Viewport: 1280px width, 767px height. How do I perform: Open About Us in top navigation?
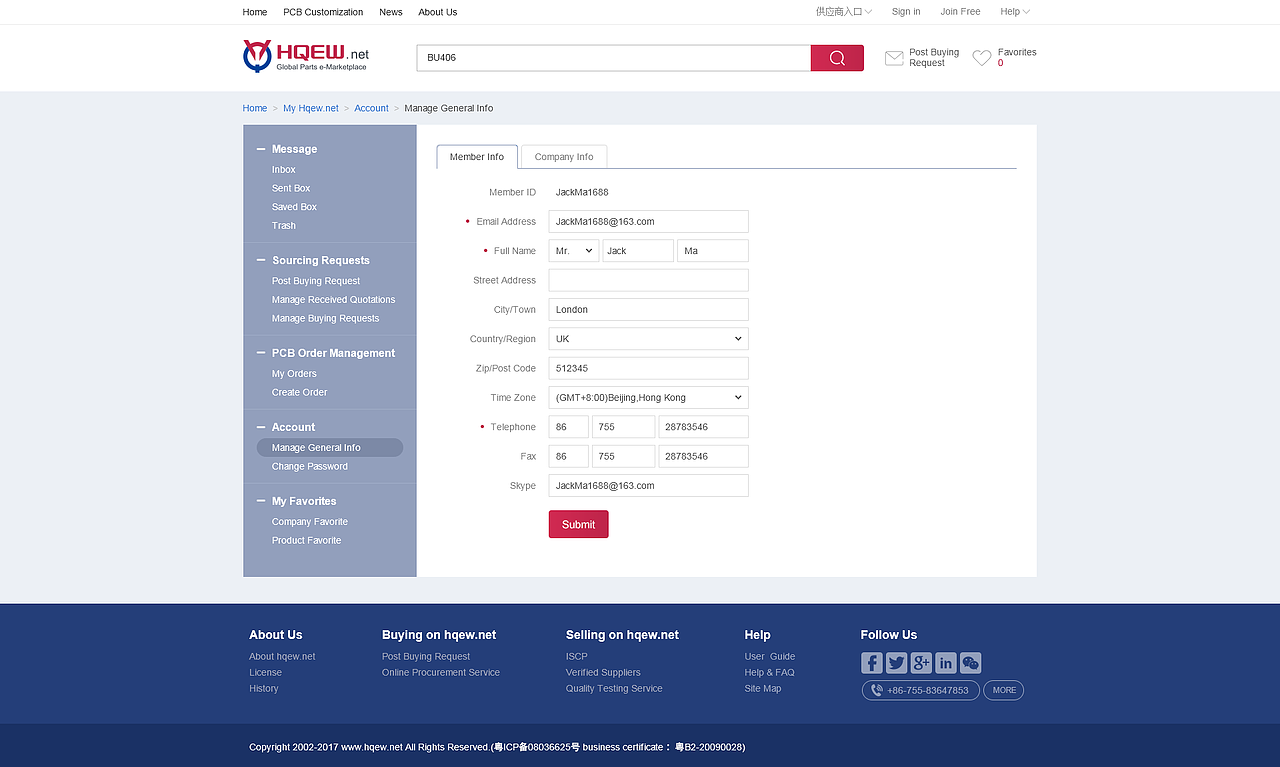coord(438,12)
